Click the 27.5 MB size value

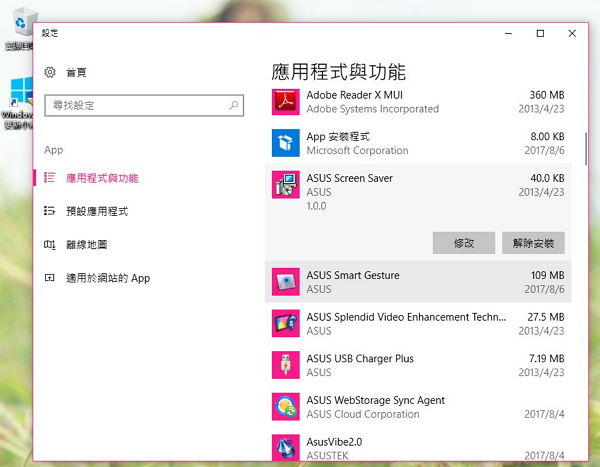coord(546,317)
